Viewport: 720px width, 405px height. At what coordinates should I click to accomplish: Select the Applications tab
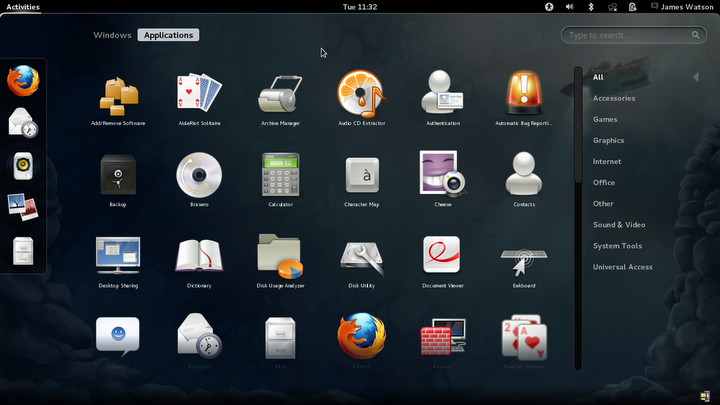click(x=169, y=35)
